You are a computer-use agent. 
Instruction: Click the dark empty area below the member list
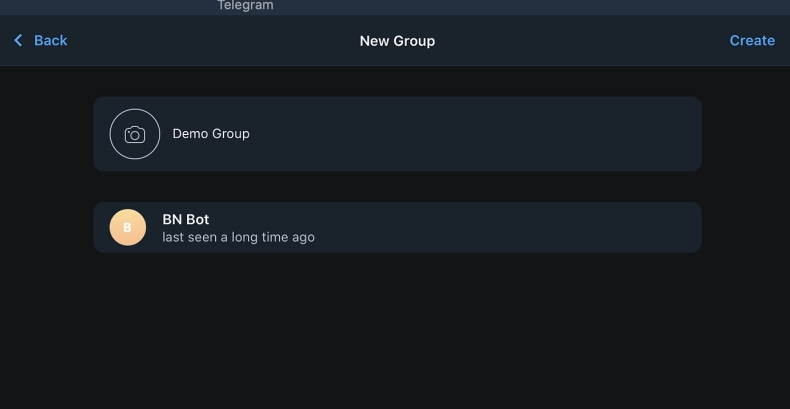(x=397, y=330)
